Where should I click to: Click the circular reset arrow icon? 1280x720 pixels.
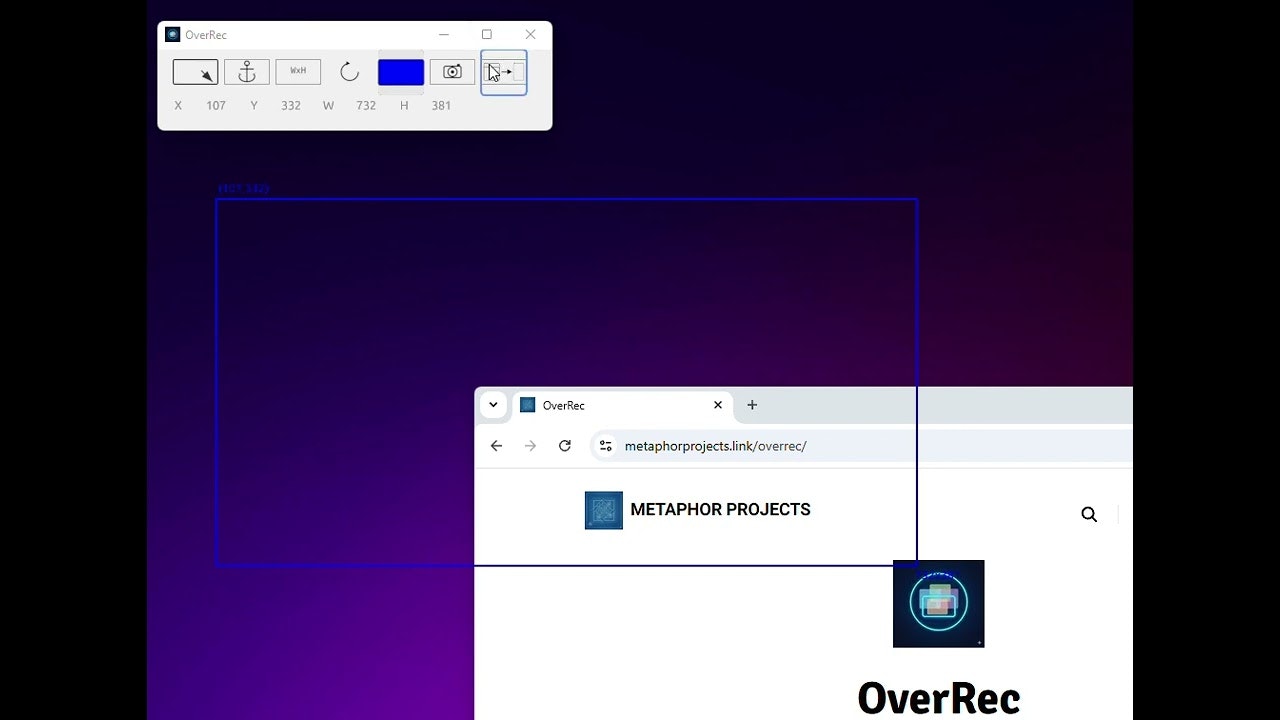(x=349, y=72)
